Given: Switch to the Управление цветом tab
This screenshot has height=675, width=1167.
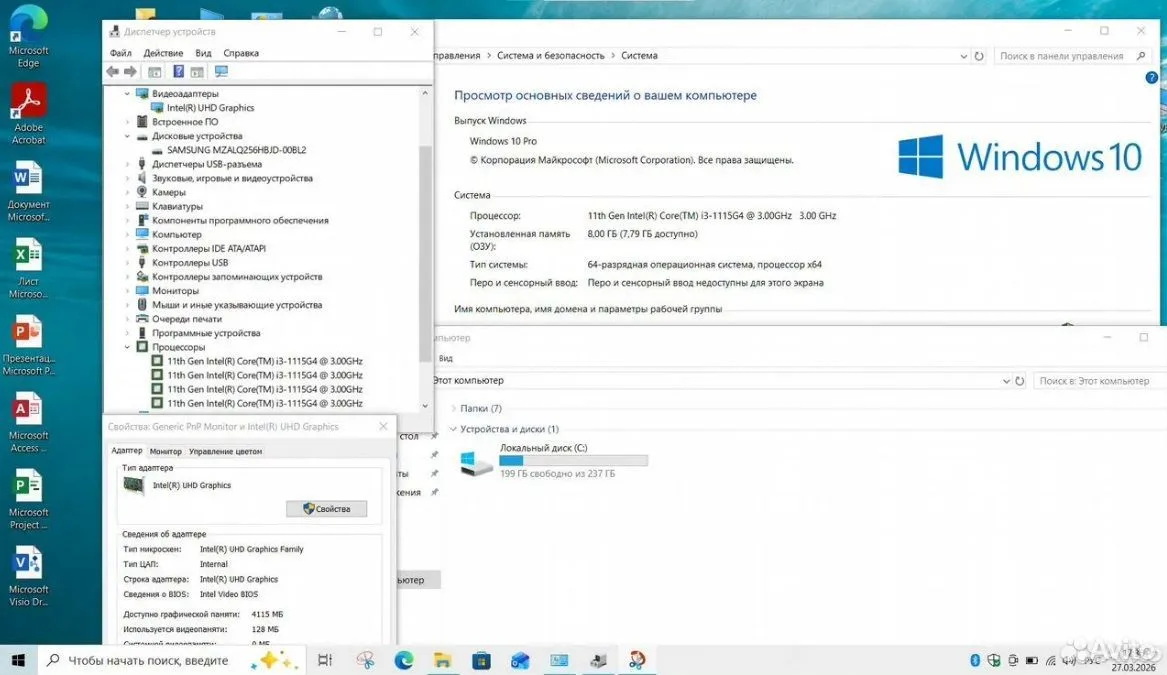Looking at the screenshot, I should point(226,452).
